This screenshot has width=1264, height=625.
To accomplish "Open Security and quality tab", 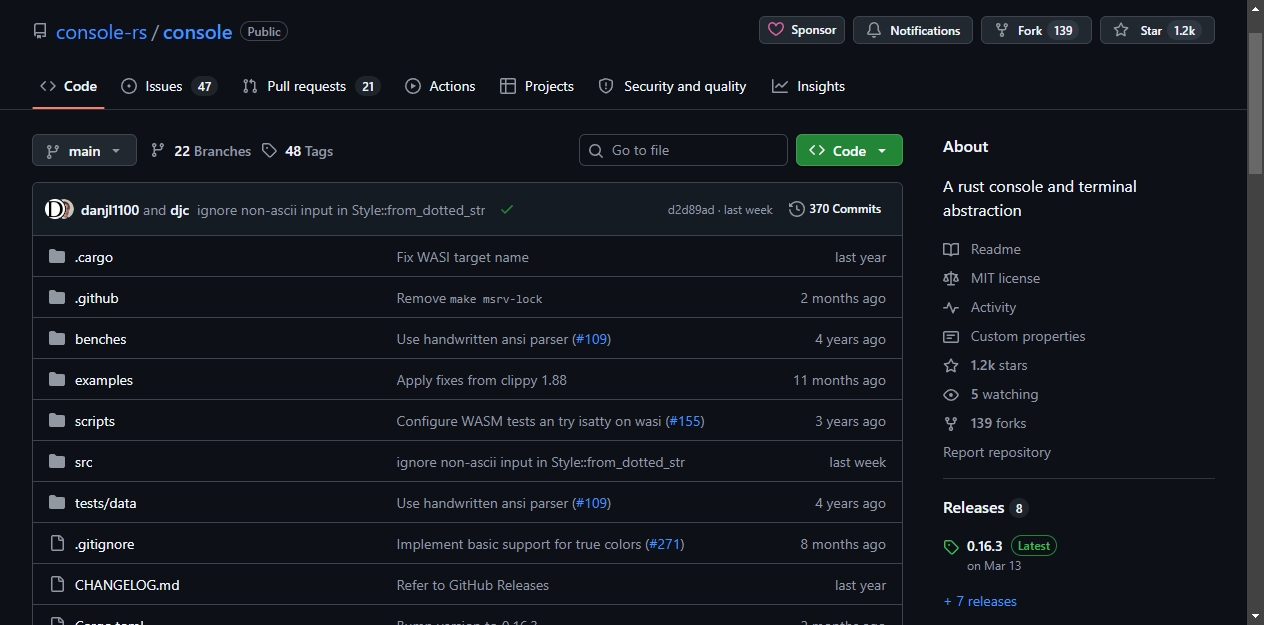I will (672, 86).
